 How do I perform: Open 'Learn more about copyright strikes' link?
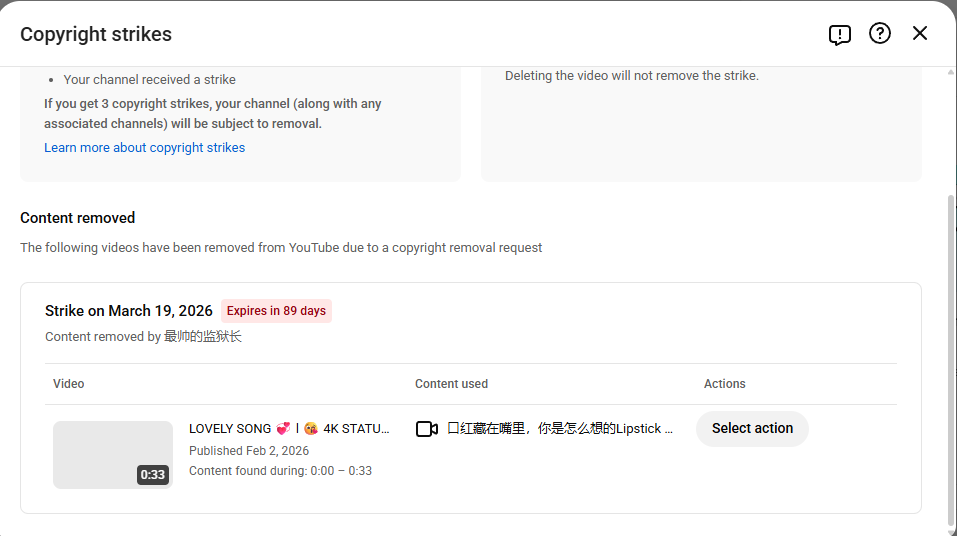(x=144, y=148)
